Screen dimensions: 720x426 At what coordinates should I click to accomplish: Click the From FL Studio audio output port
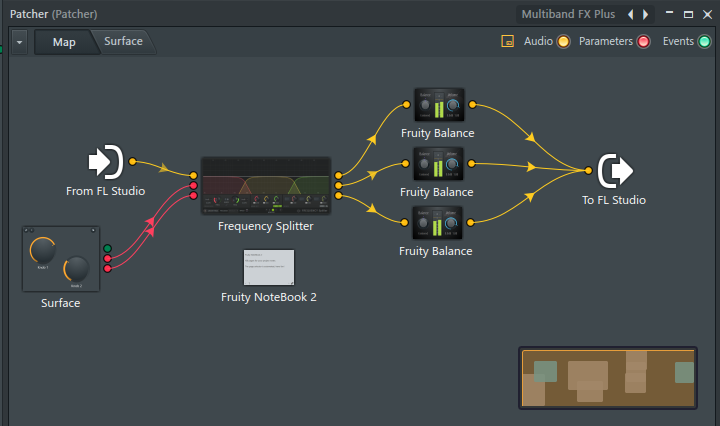pos(133,161)
